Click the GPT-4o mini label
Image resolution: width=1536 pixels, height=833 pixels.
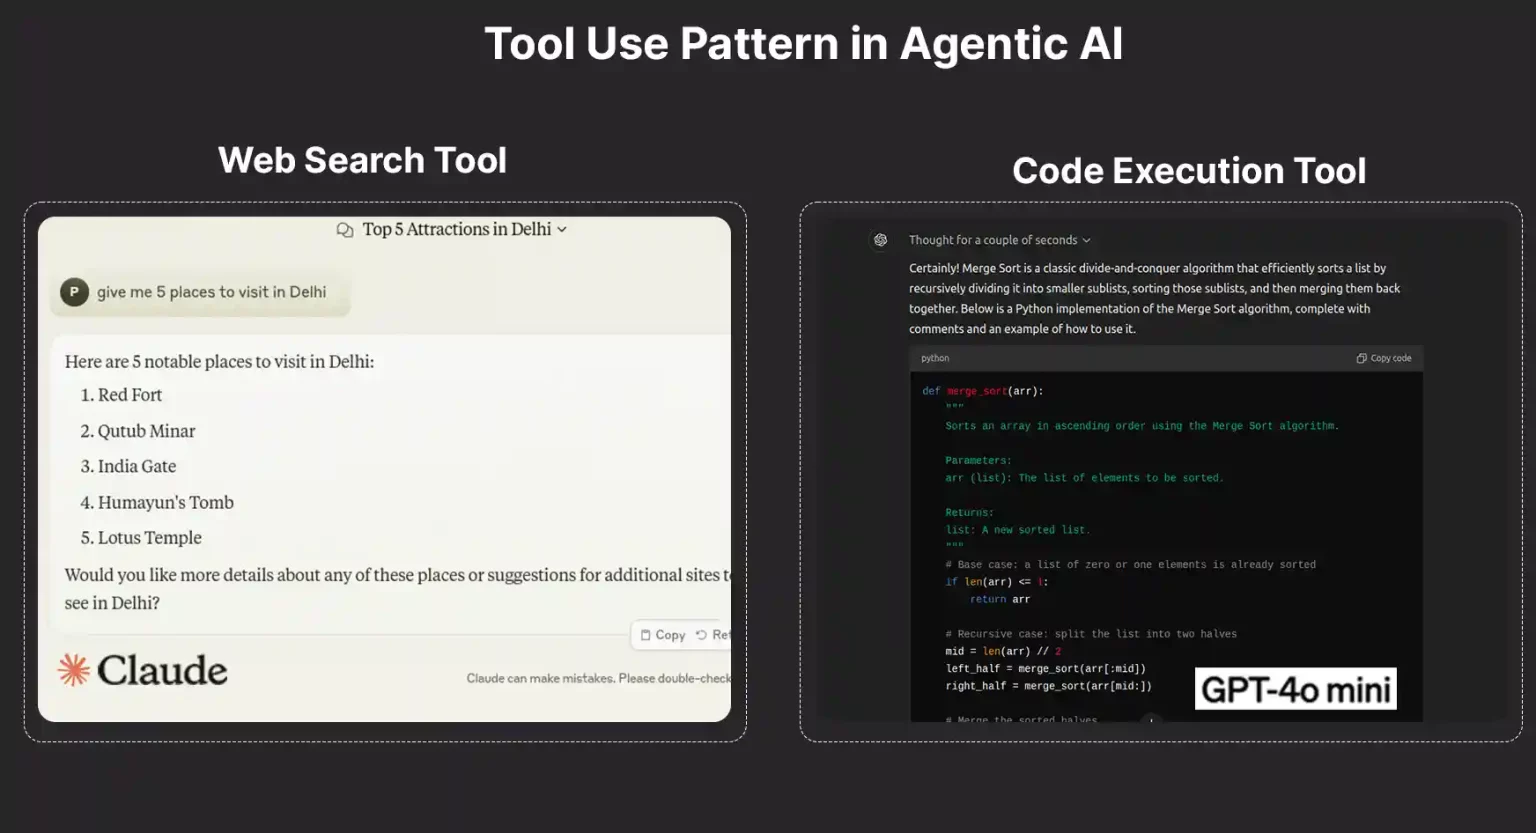(1295, 689)
